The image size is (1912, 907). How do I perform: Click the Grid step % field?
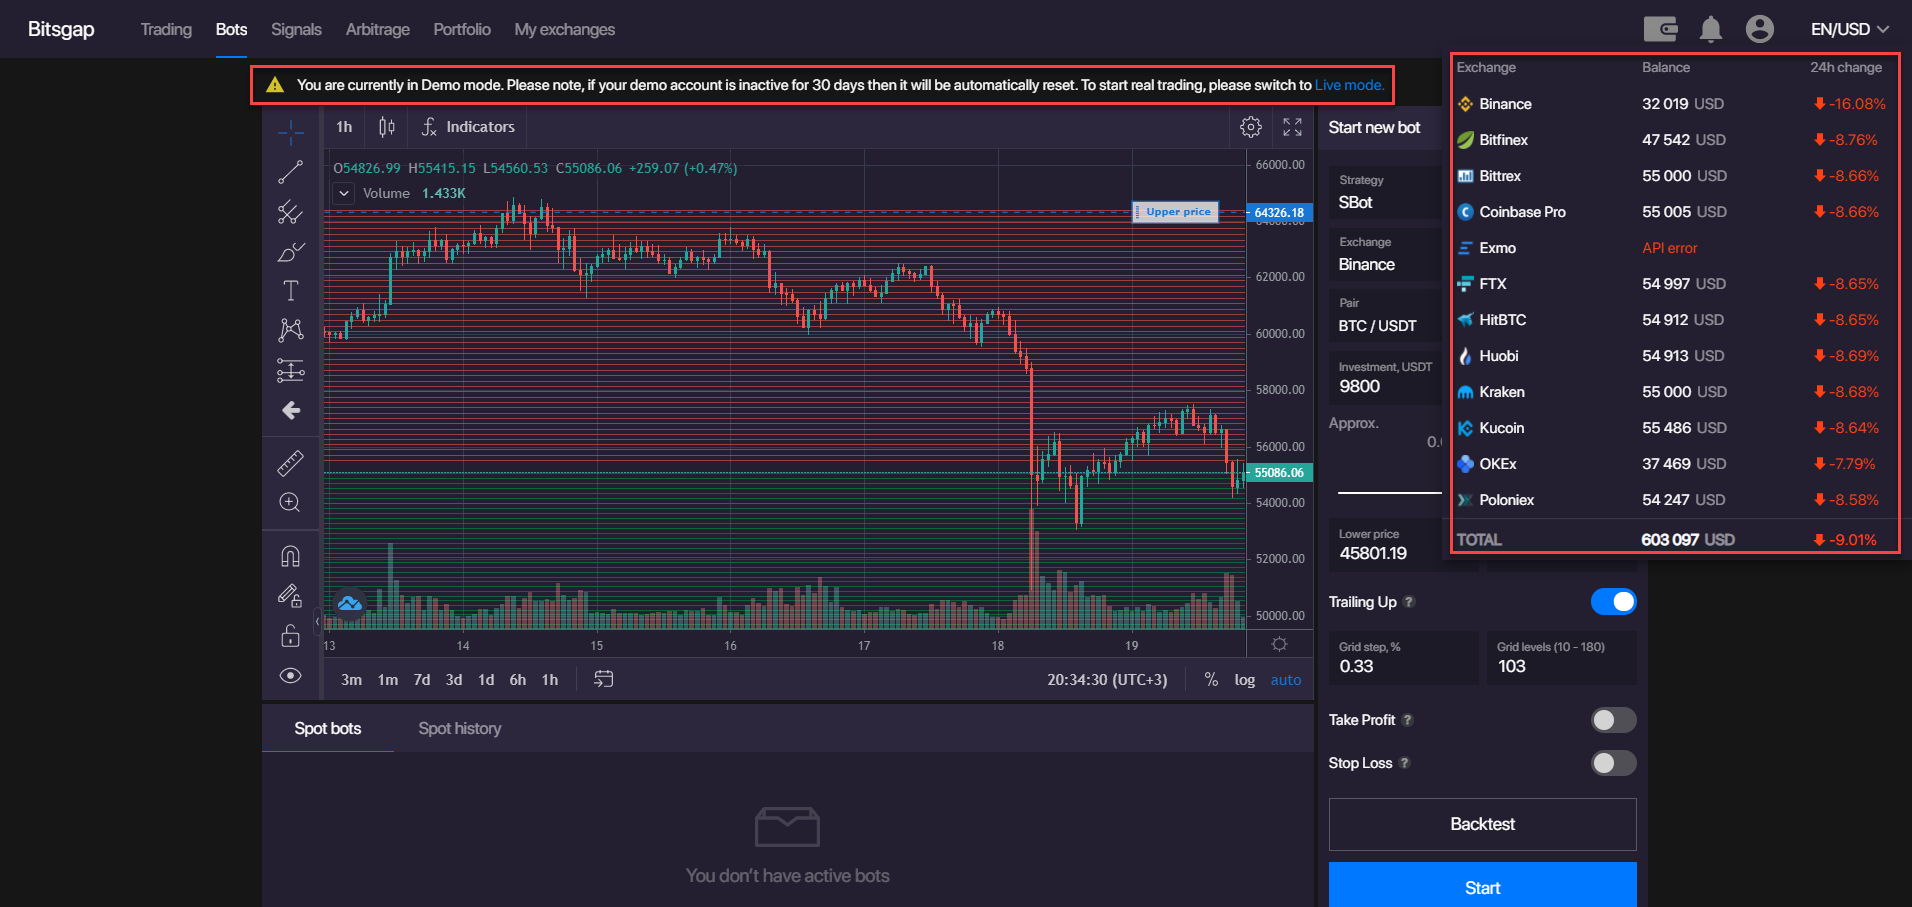1404,658
